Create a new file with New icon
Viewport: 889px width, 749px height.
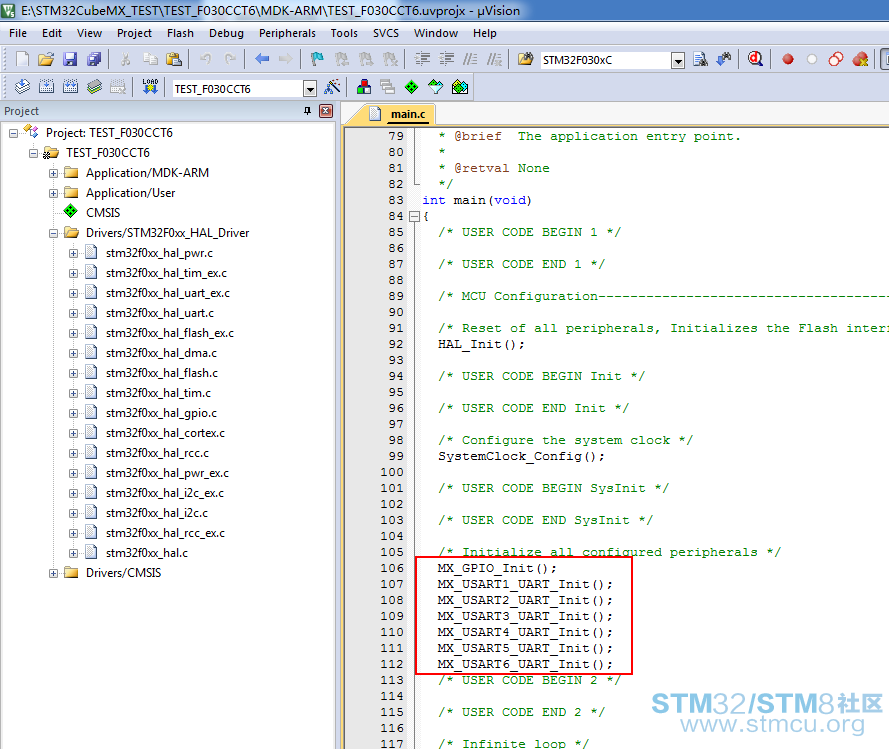(x=22, y=59)
